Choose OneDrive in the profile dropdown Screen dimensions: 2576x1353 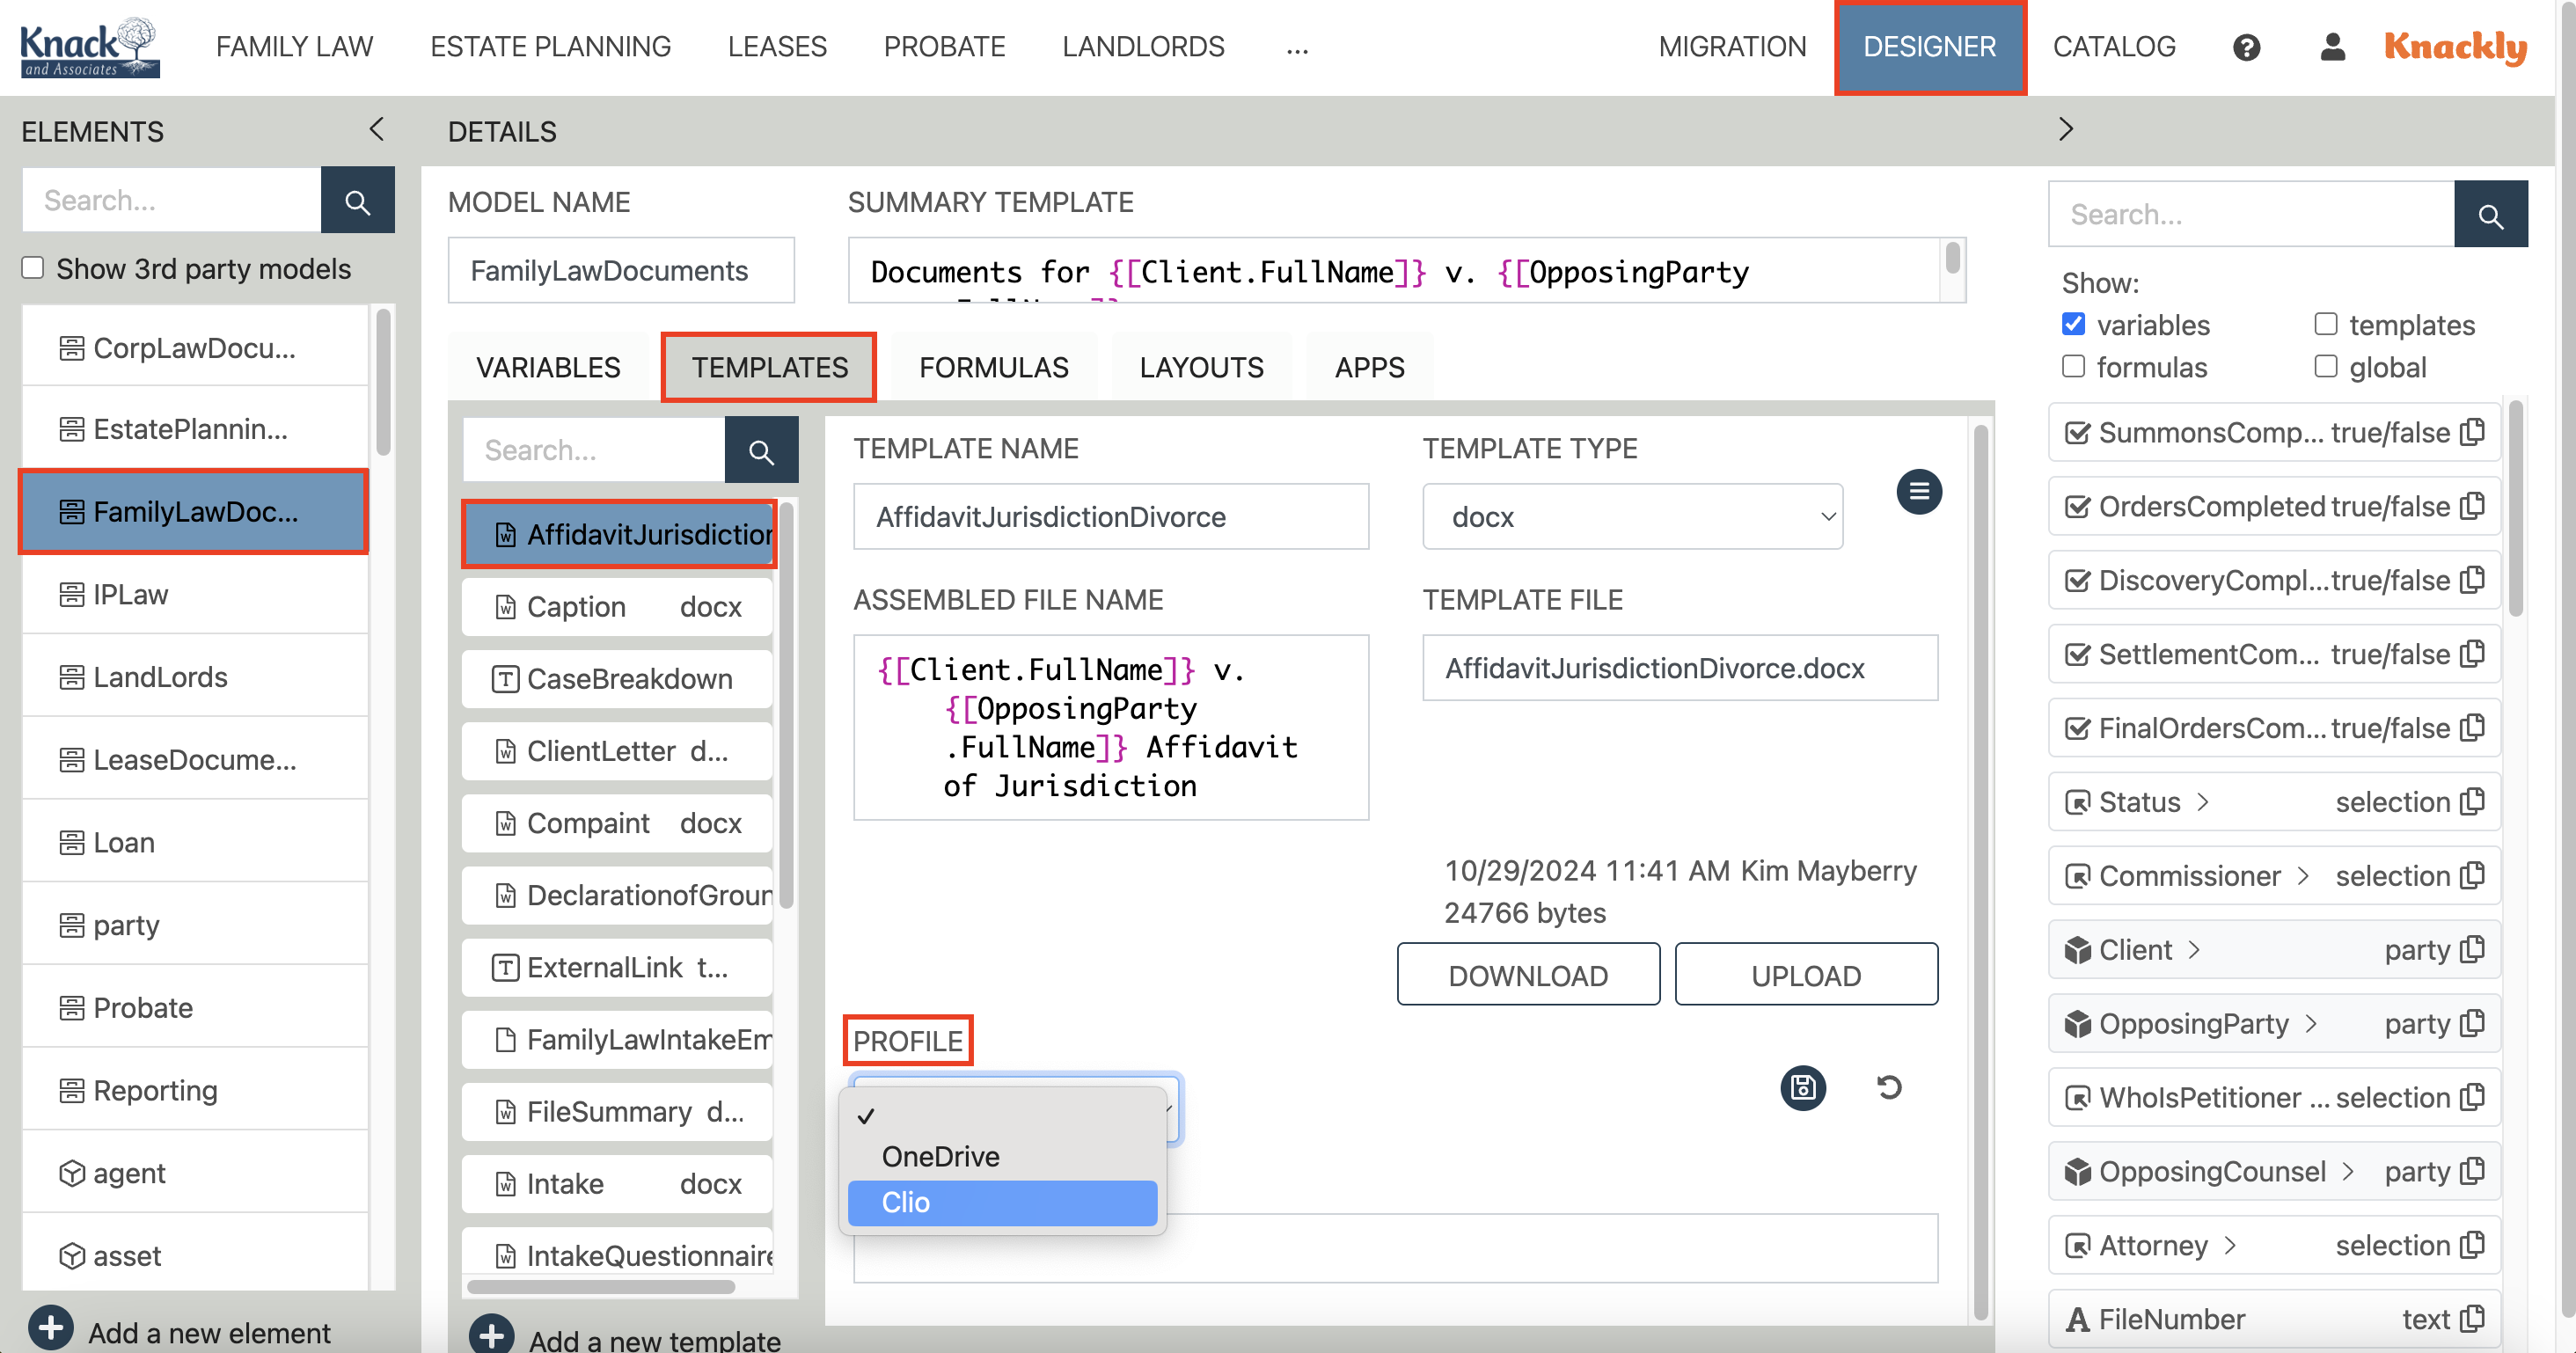pos(1002,1157)
